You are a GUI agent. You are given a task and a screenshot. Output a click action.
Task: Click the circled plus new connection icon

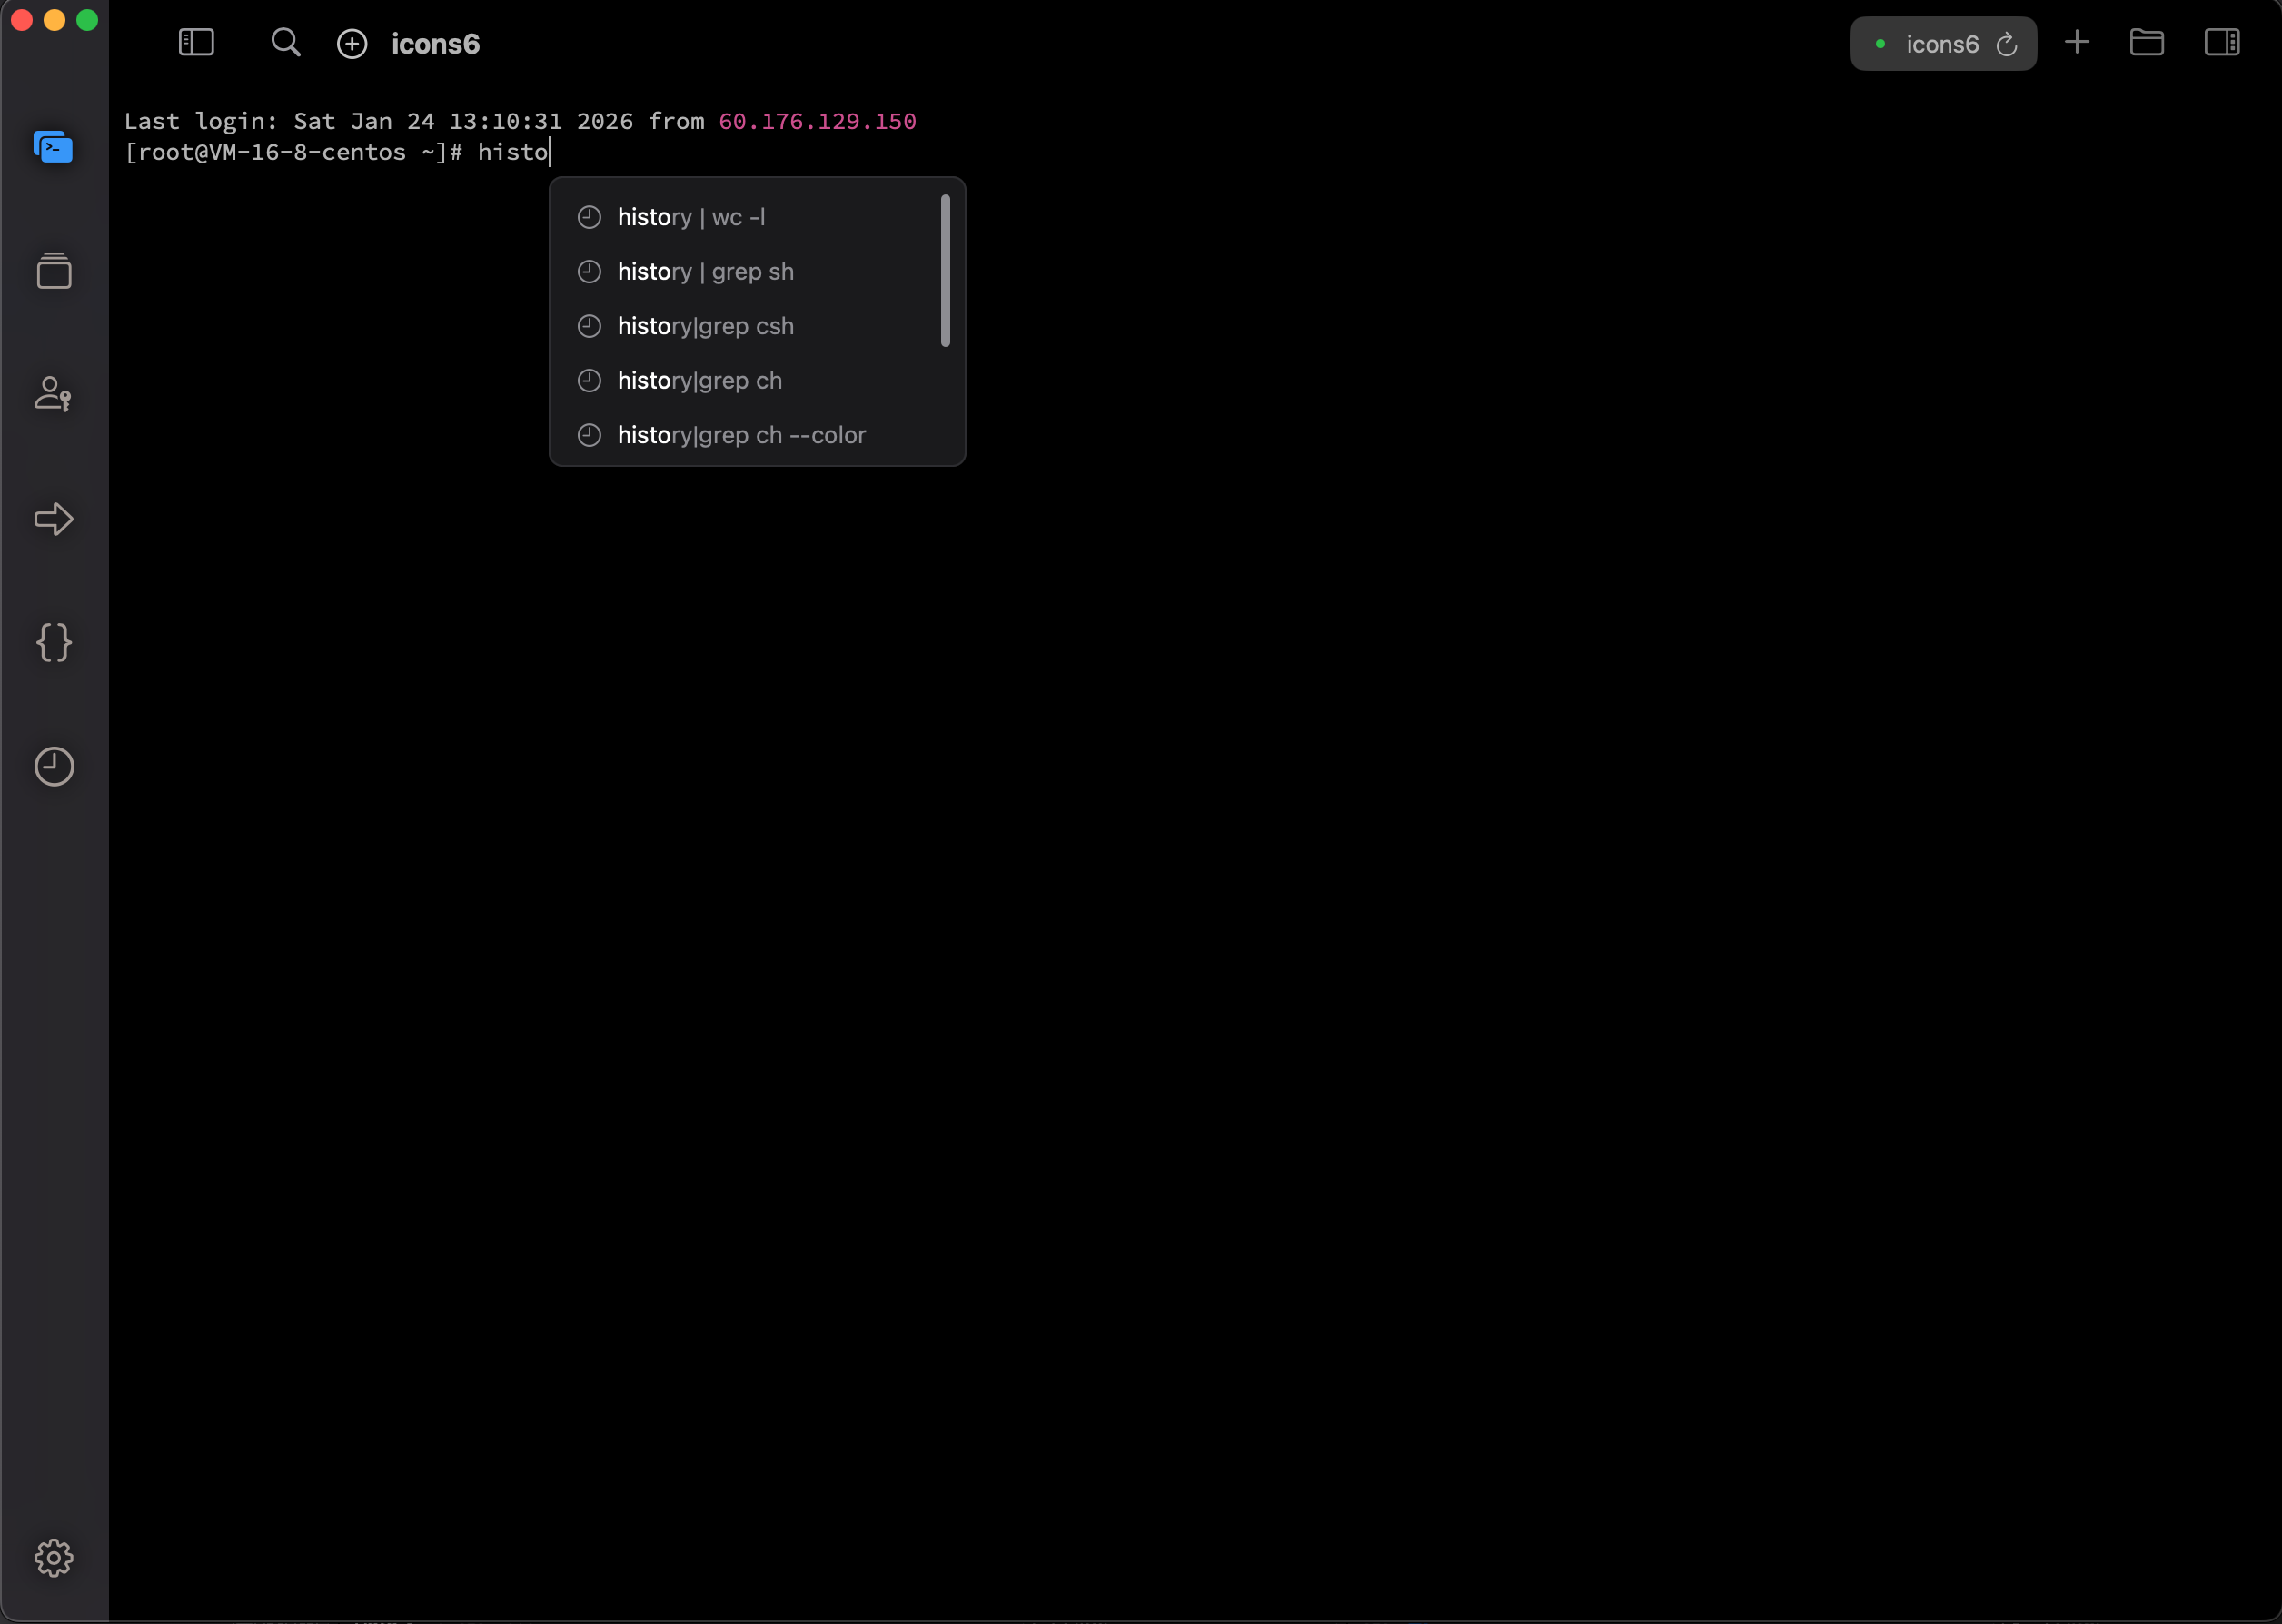tap(352, 44)
